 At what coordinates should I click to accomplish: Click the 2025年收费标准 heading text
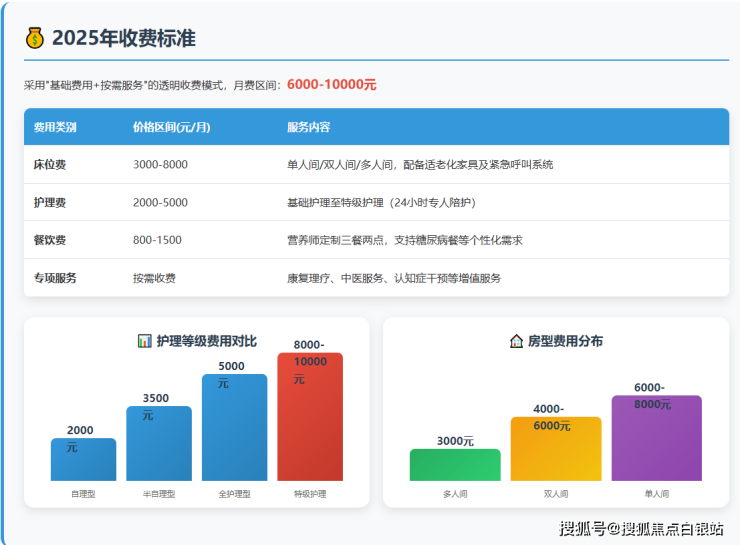click(x=123, y=39)
